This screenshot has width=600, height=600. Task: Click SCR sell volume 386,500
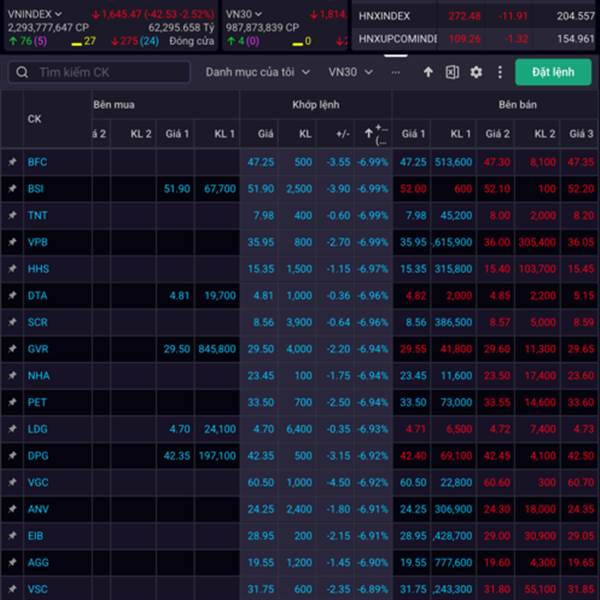tap(453, 322)
